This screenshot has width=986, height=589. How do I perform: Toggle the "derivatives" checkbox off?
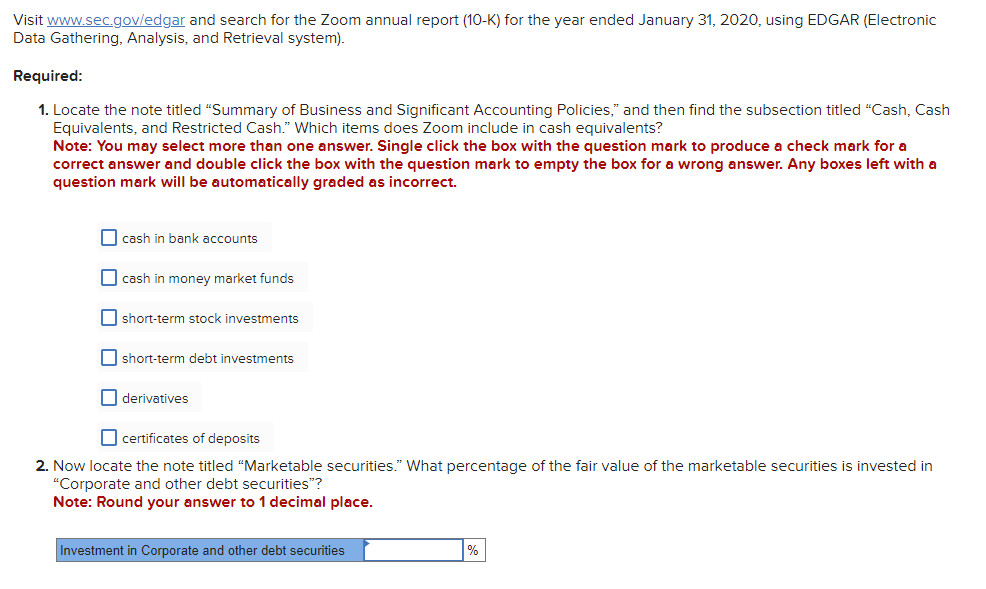(108, 397)
